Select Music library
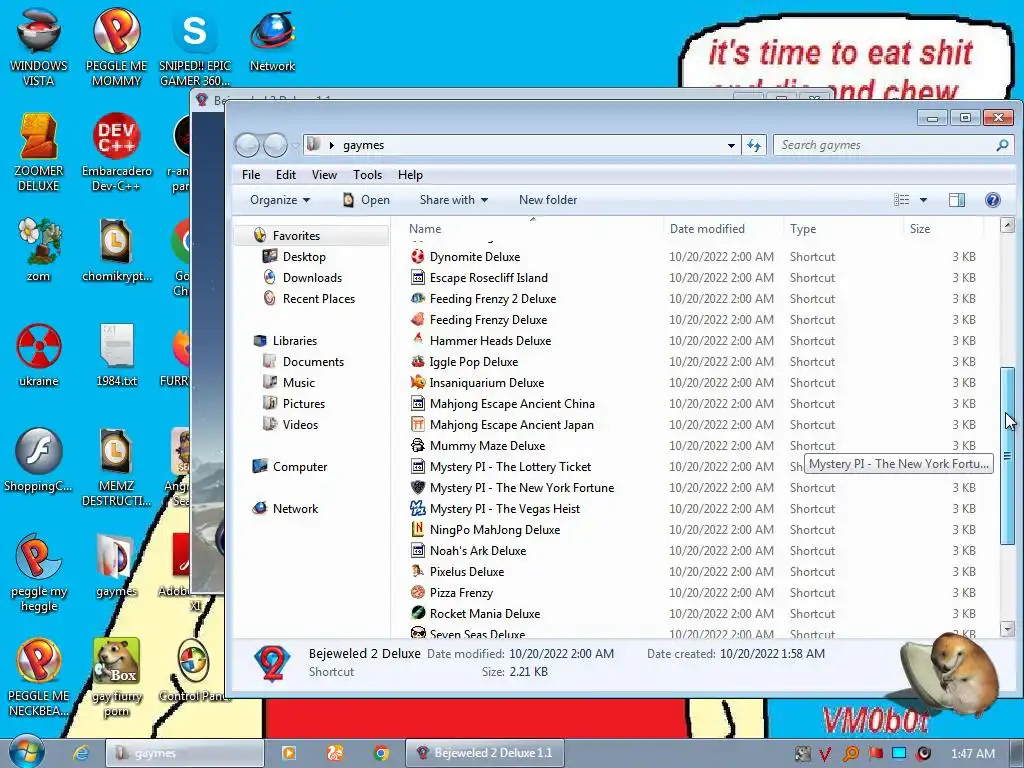 298,382
